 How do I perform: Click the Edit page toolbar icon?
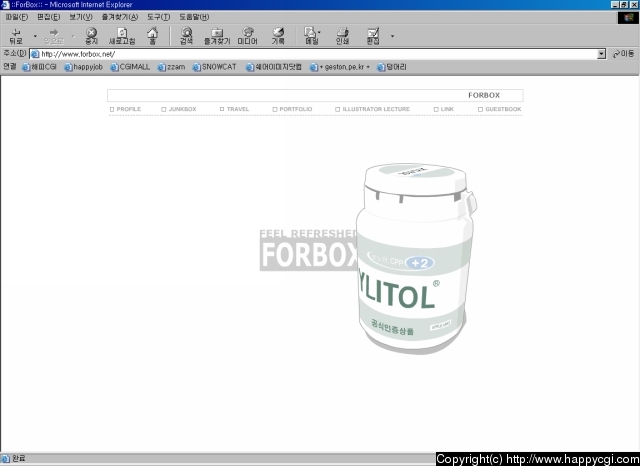[x=373, y=36]
